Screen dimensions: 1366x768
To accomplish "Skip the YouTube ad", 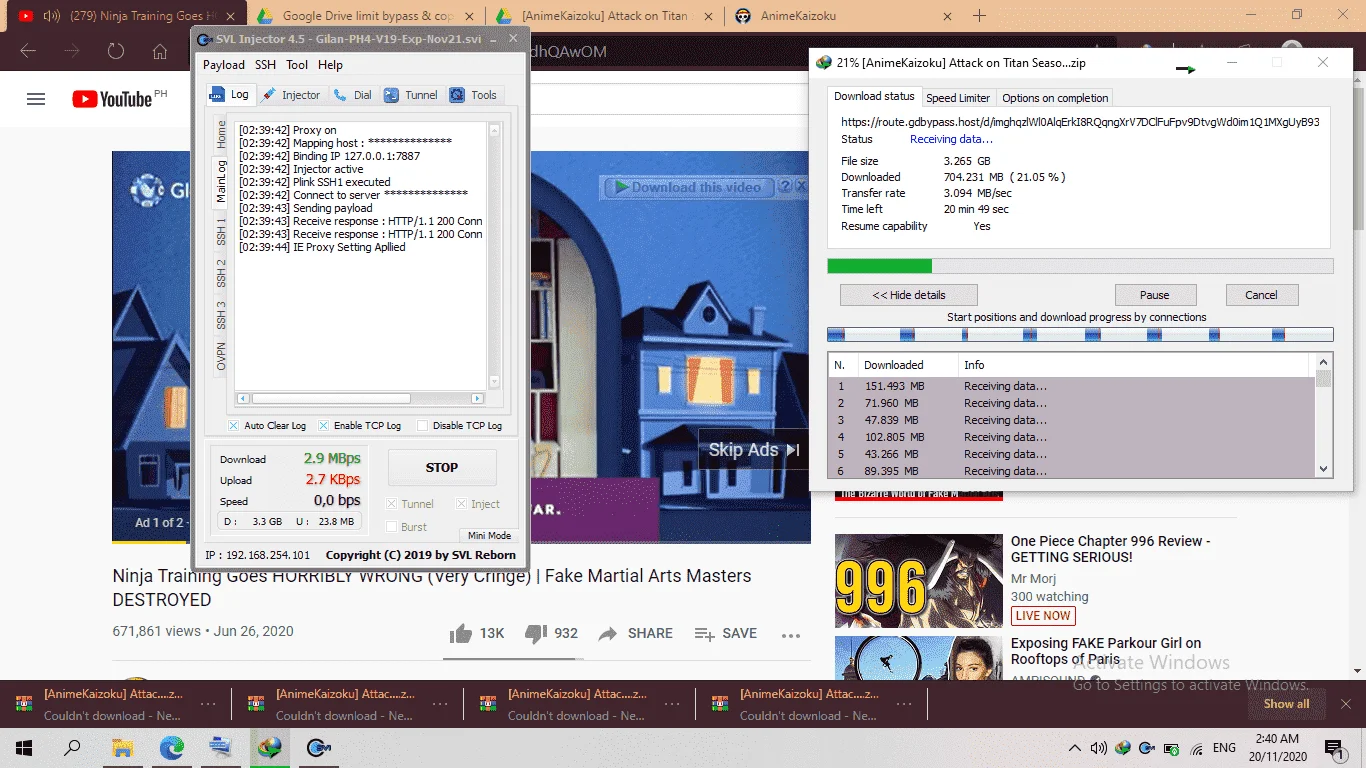I will [x=754, y=450].
